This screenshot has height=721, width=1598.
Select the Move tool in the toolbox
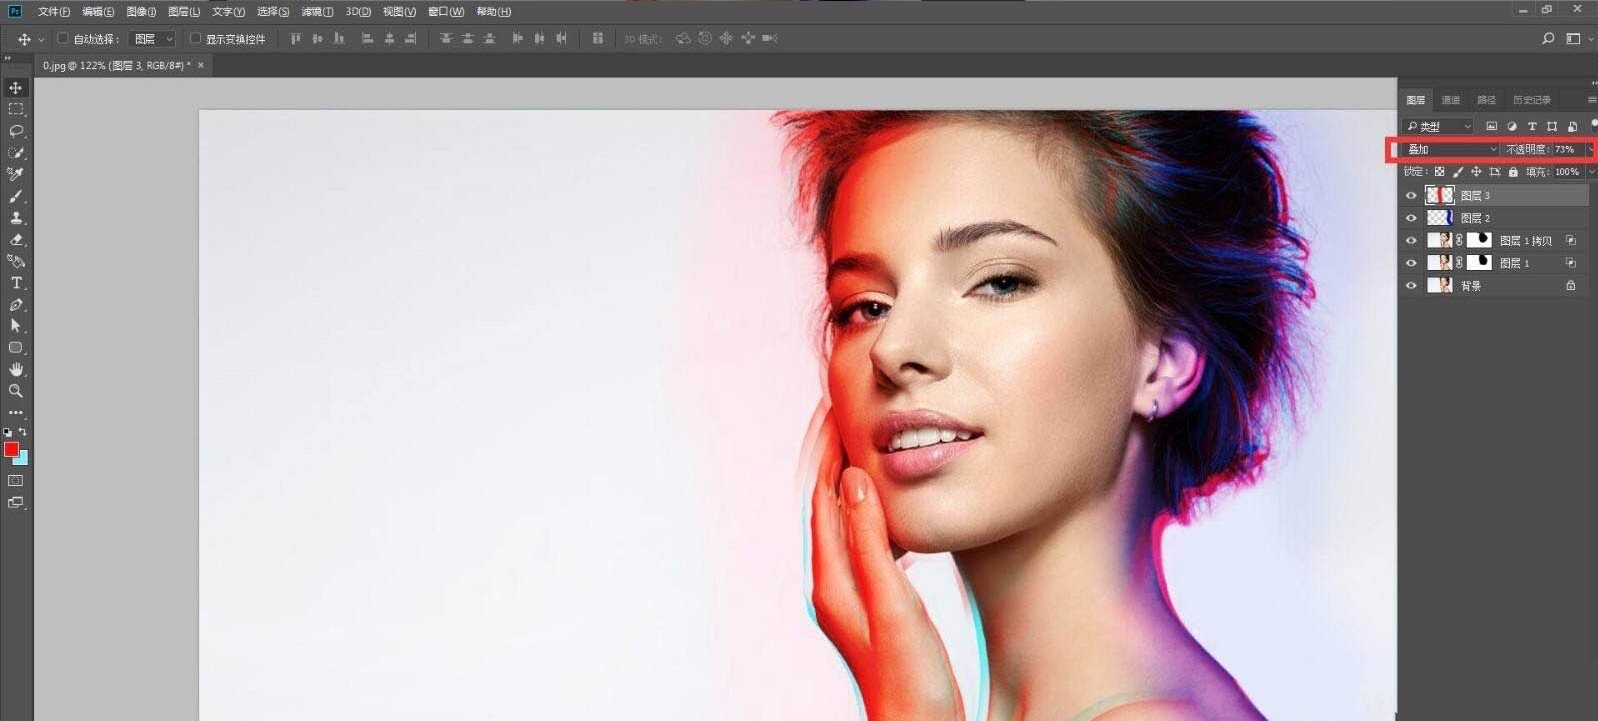point(16,88)
